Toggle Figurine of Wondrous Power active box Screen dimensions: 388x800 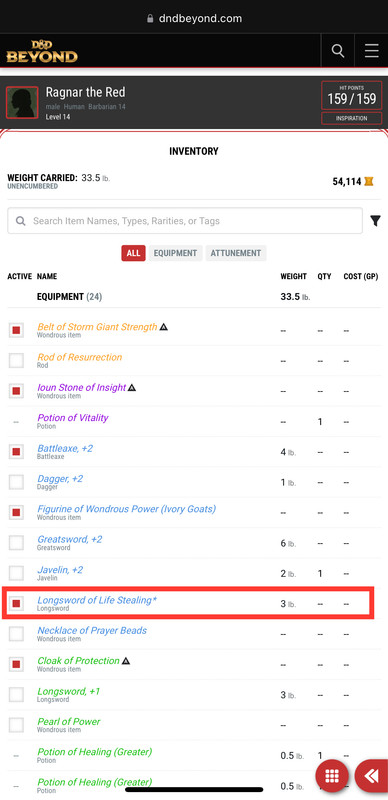16,513
